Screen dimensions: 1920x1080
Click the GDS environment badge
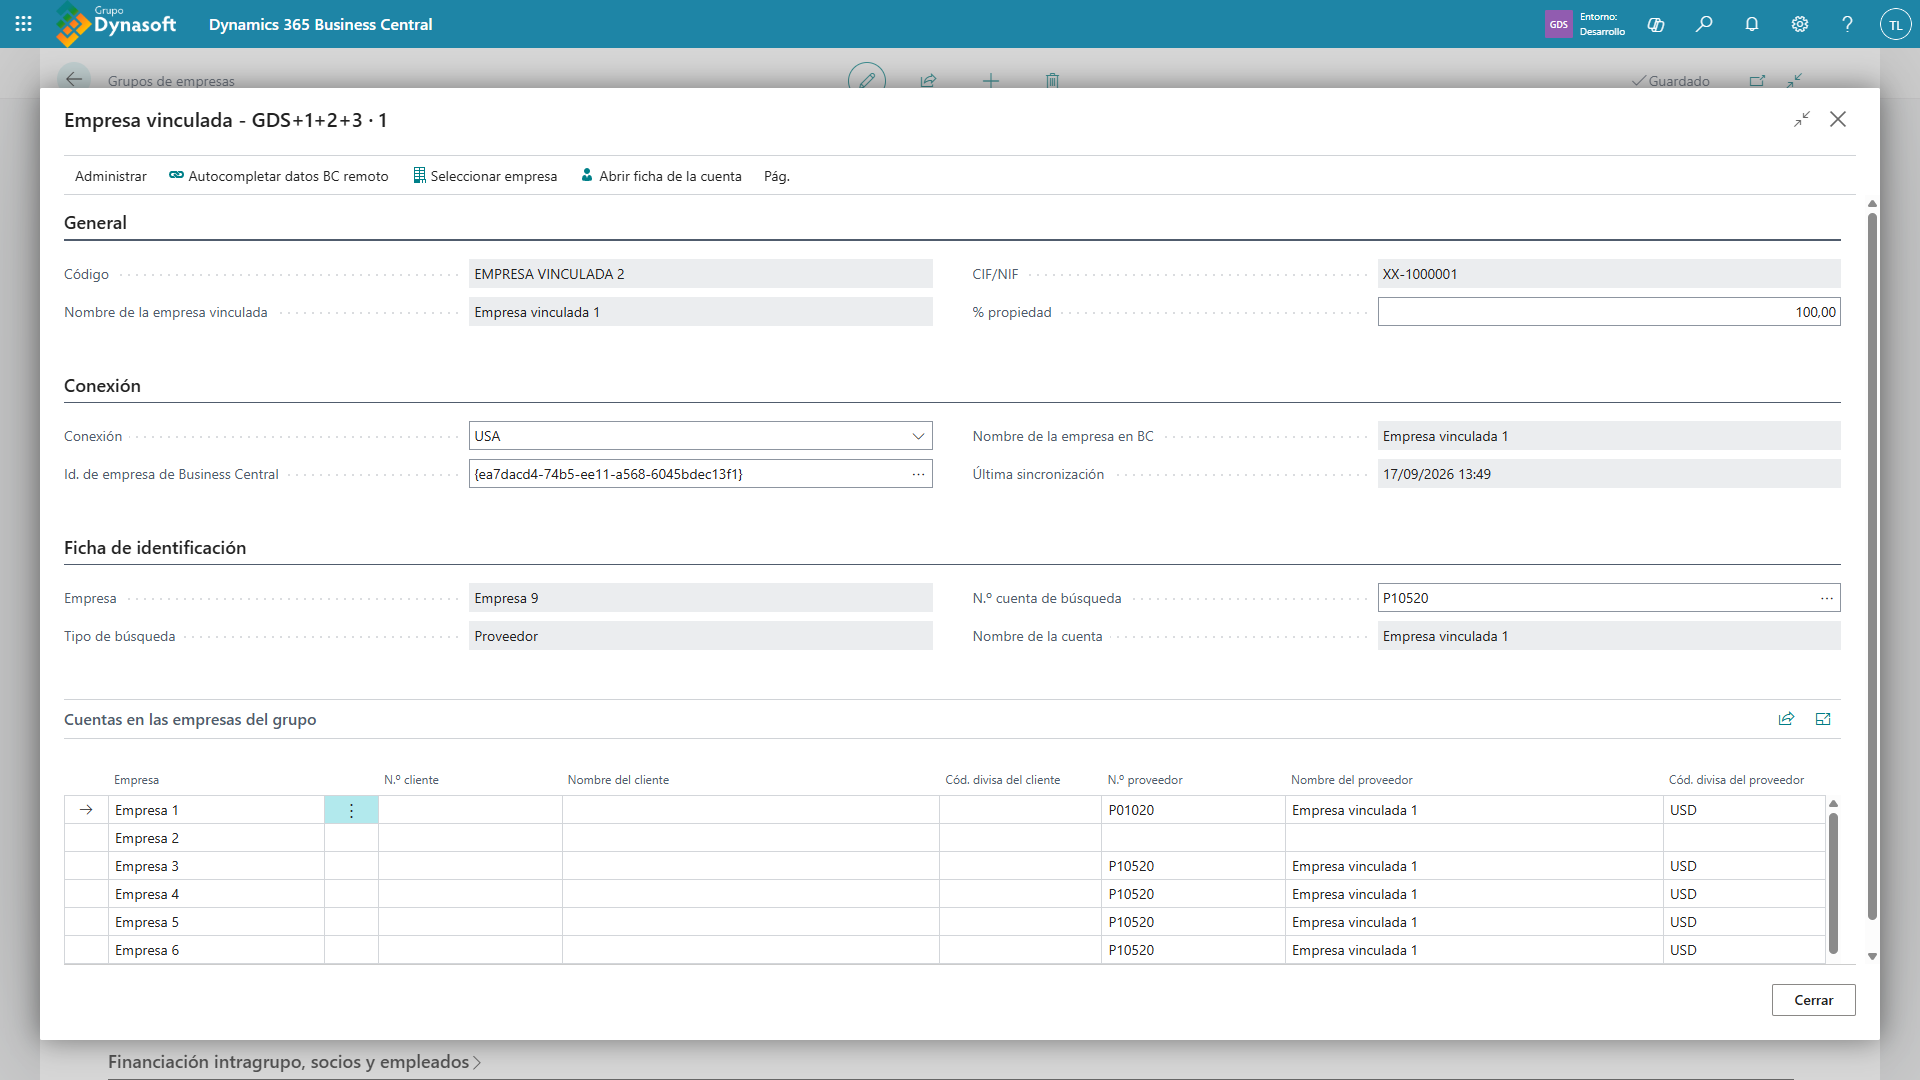1559,24
